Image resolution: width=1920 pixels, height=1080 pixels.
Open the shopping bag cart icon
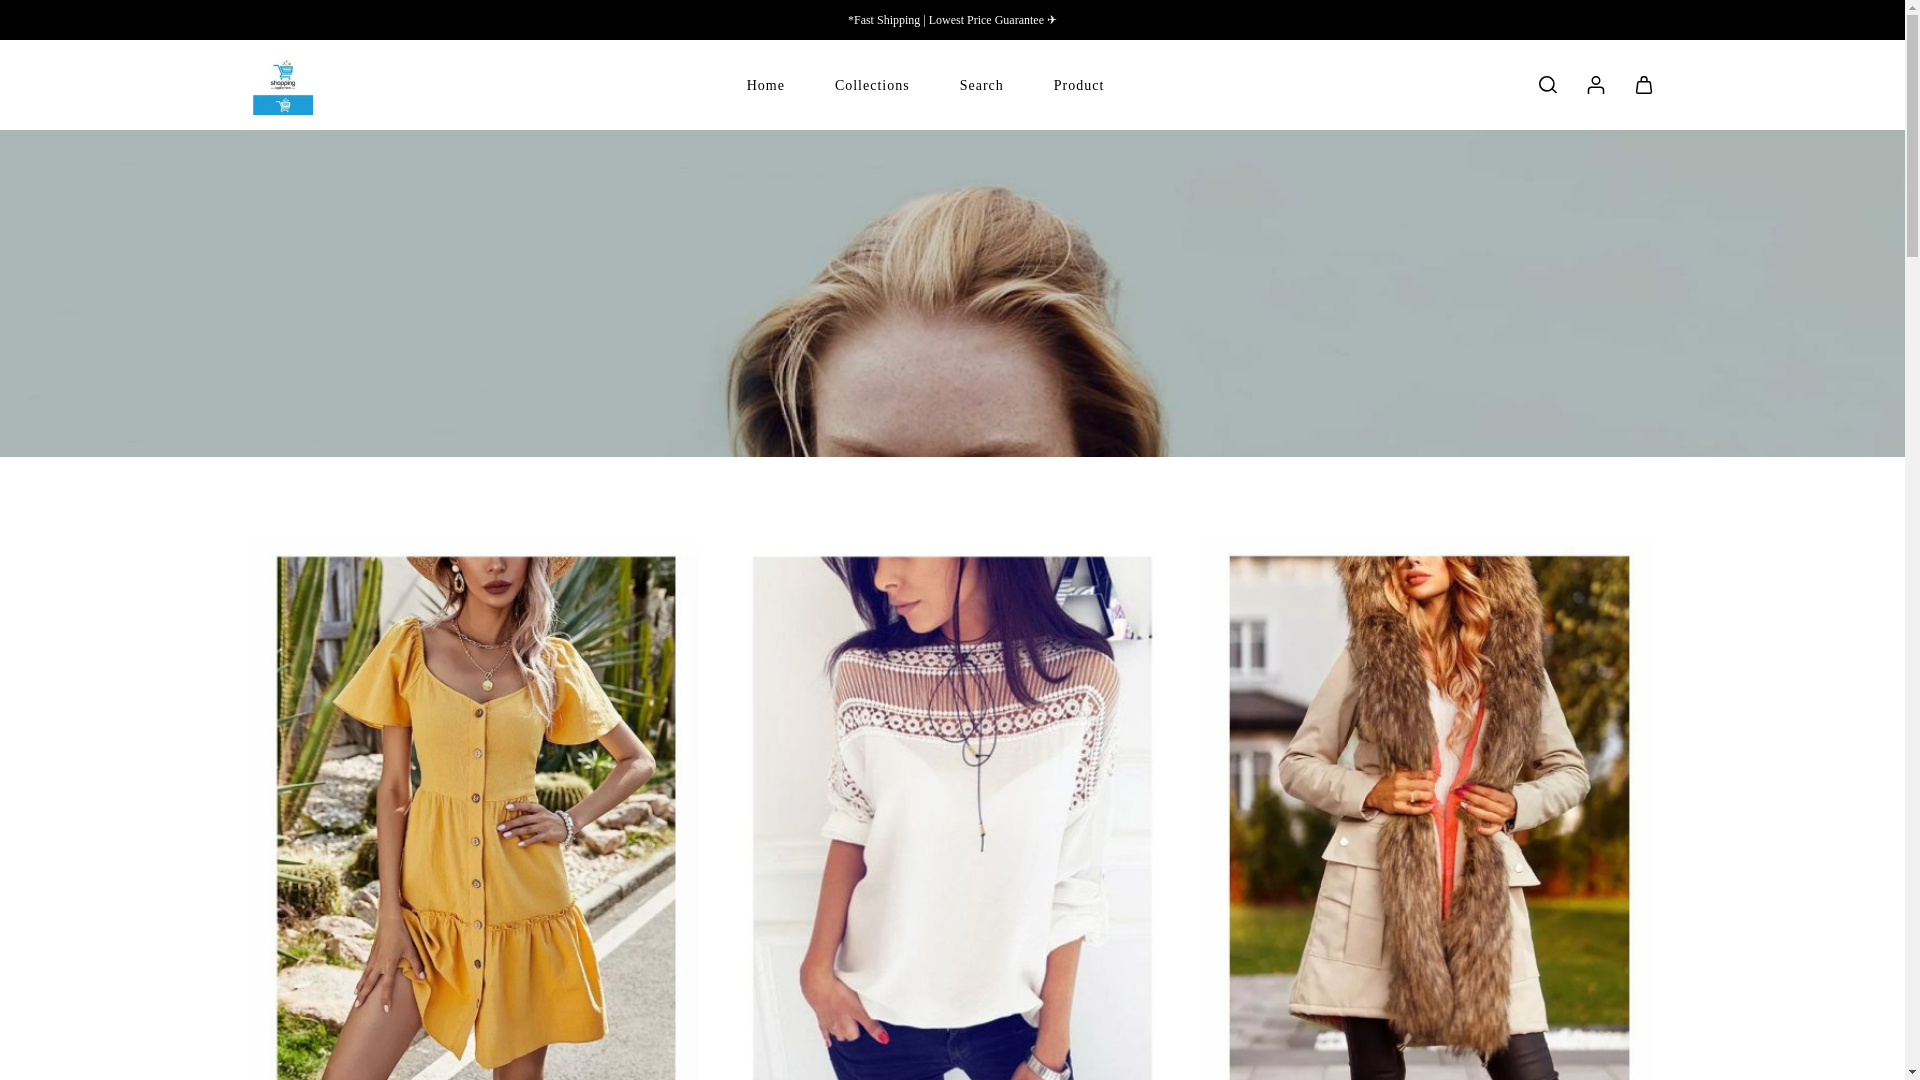point(1643,85)
